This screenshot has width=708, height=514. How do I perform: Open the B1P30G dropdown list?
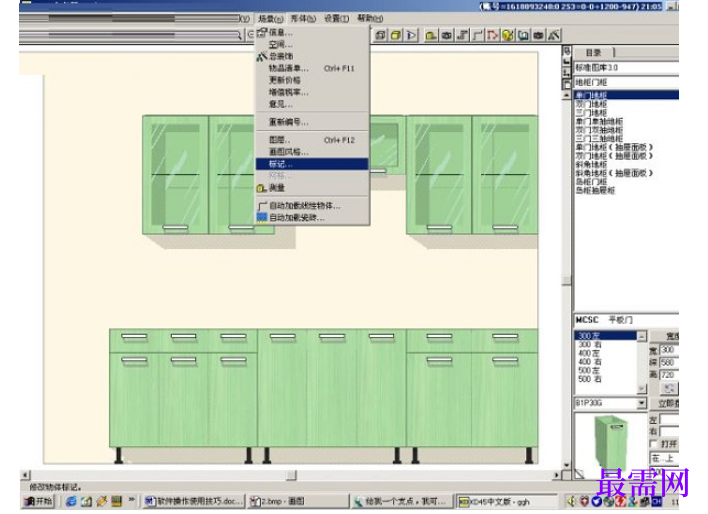(641, 403)
